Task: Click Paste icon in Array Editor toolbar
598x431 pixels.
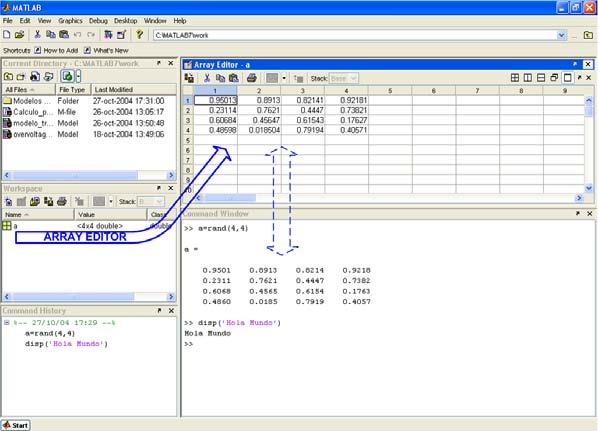Action: 234,78
